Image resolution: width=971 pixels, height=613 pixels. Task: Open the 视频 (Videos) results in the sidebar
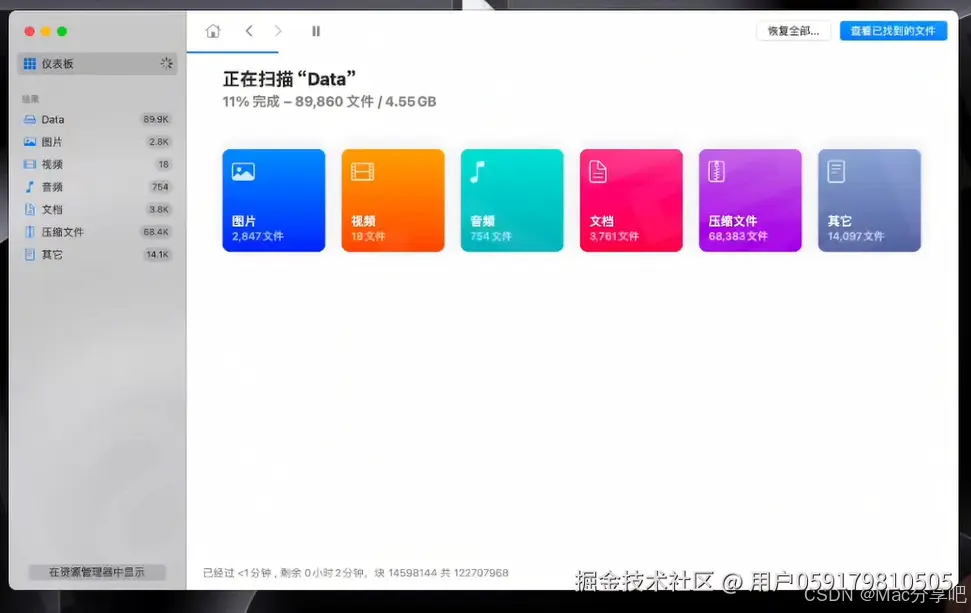[x=51, y=164]
